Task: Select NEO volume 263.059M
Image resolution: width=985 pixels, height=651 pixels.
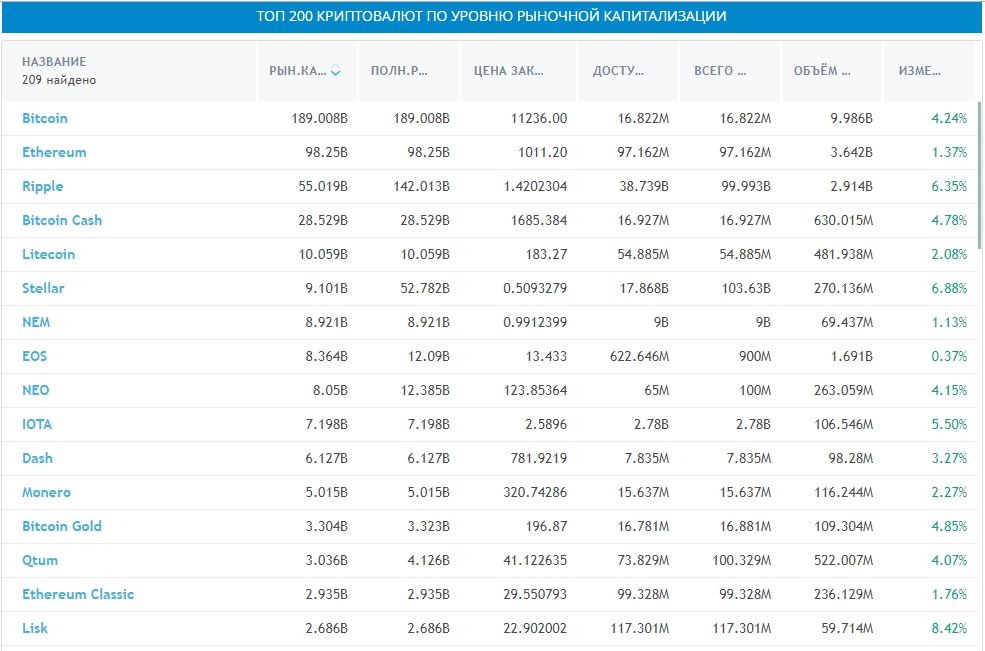Action: click(x=843, y=390)
